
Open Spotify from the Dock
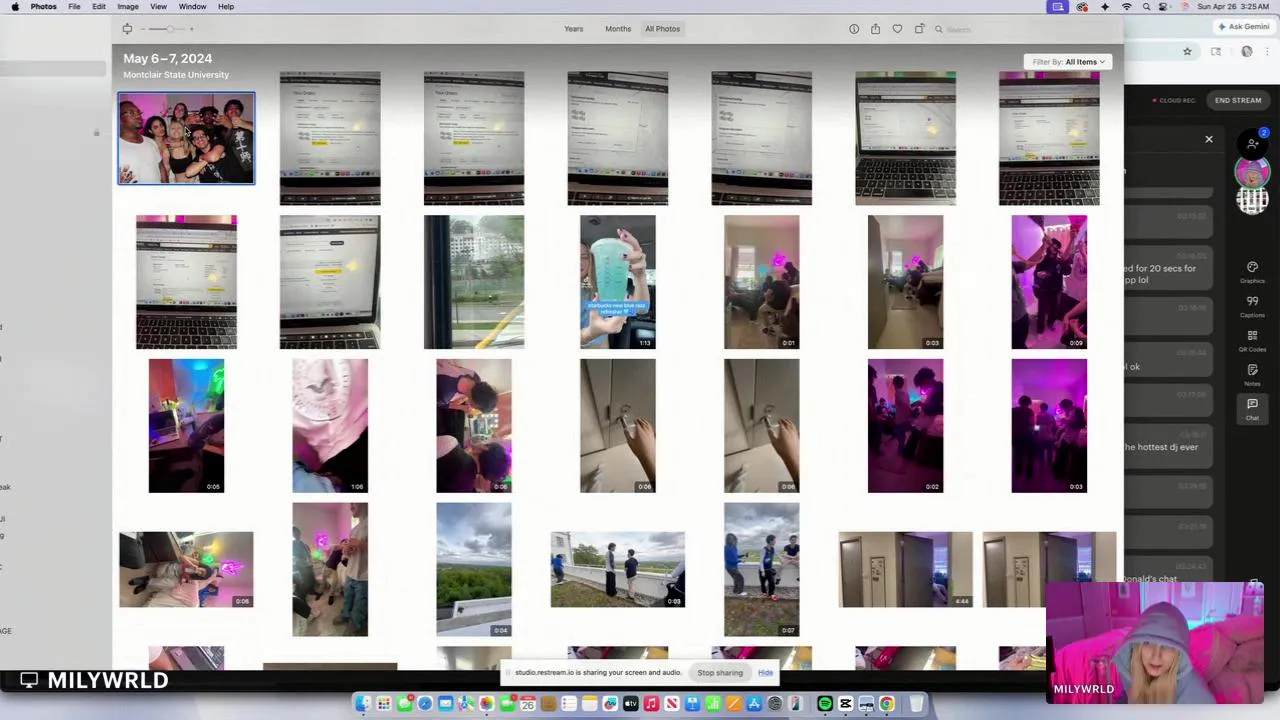point(825,704)
